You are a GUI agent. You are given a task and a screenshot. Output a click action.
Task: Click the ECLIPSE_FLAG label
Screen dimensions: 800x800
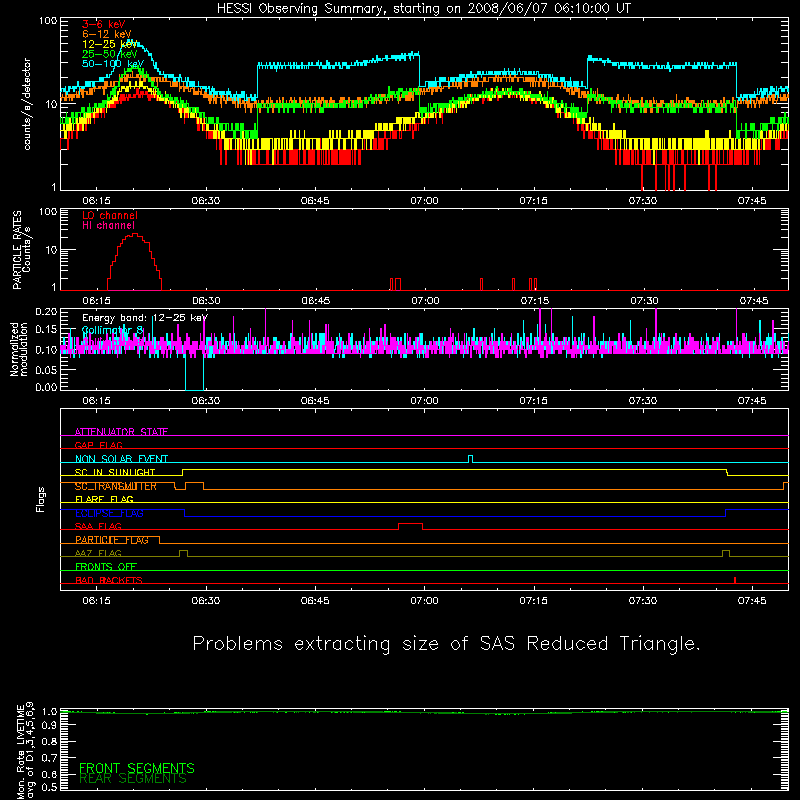click(x=109, y=513)
